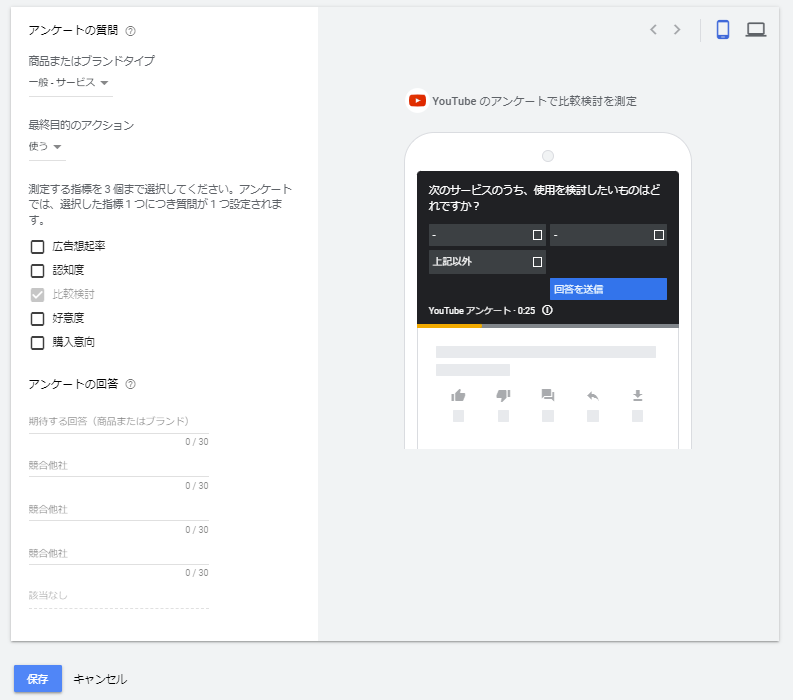Viewport: 793px width, 700px height.
Task: Click the download icon in preview
Action: (x=638, y=396)
